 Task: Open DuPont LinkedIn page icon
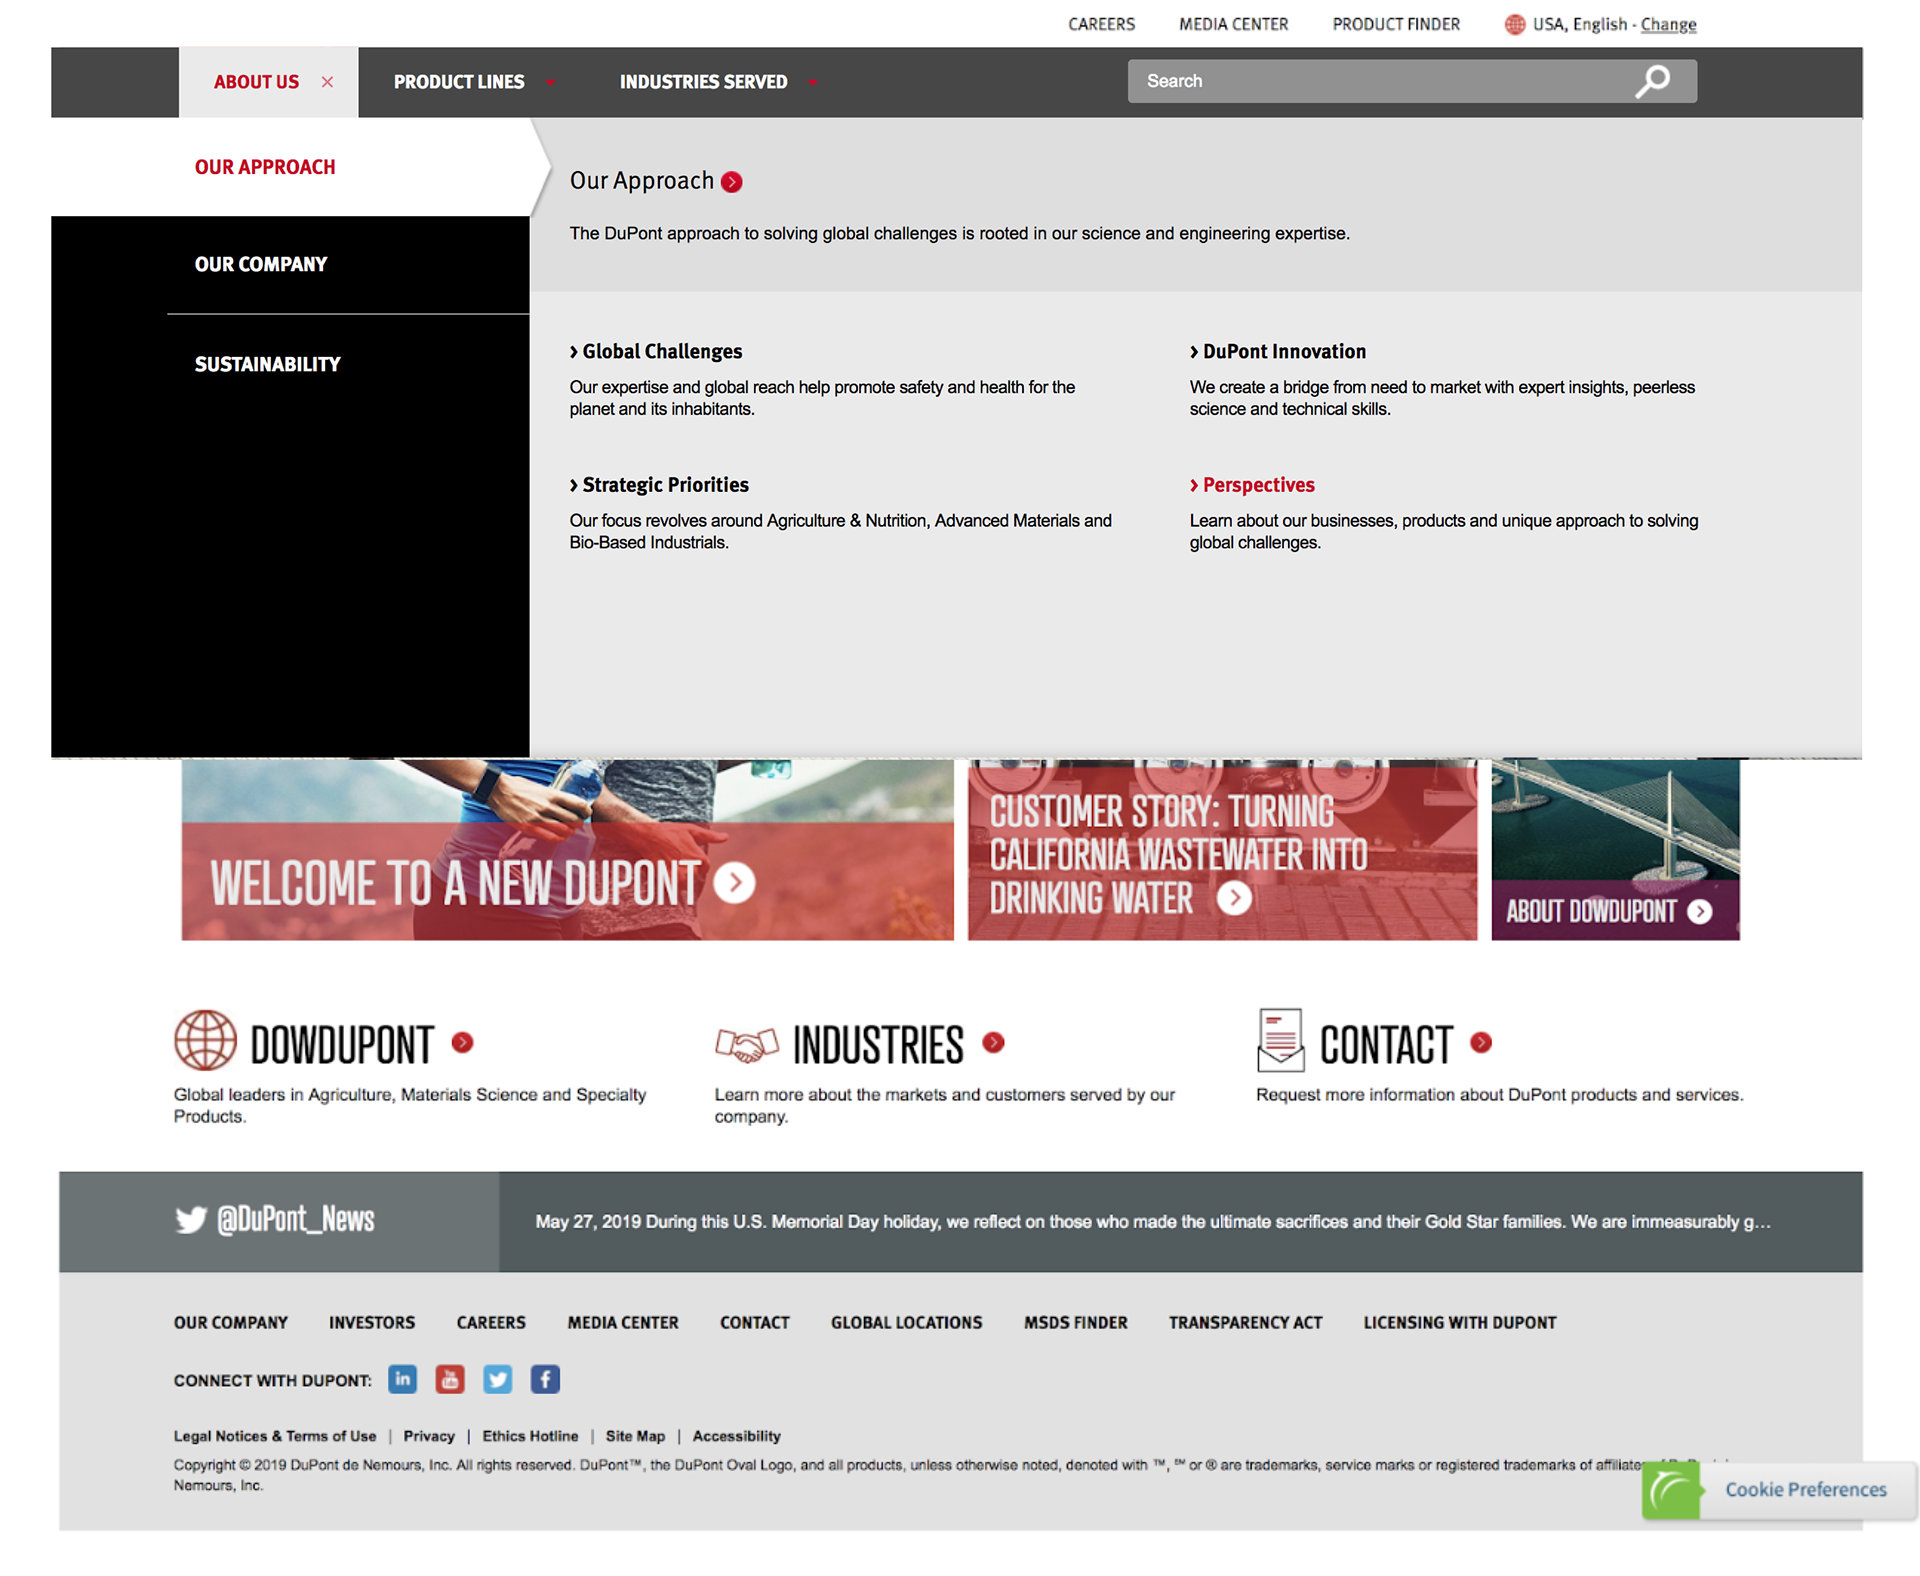click(402, 1379)
